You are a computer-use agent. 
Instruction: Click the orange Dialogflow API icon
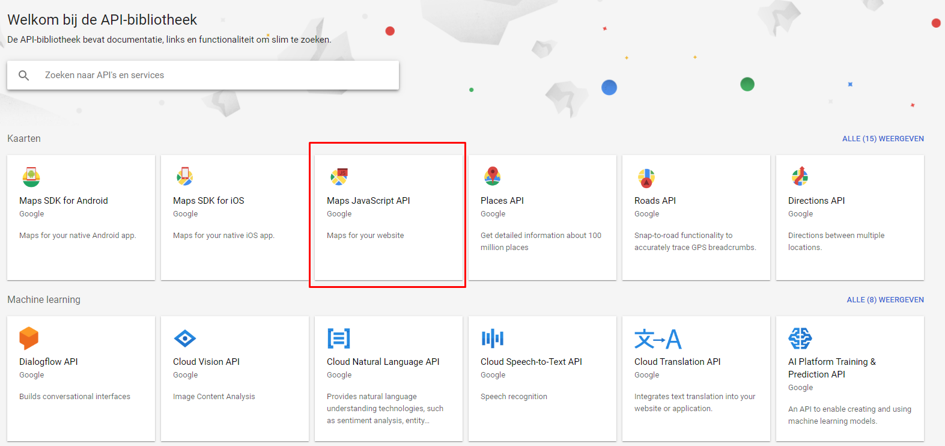30,338
